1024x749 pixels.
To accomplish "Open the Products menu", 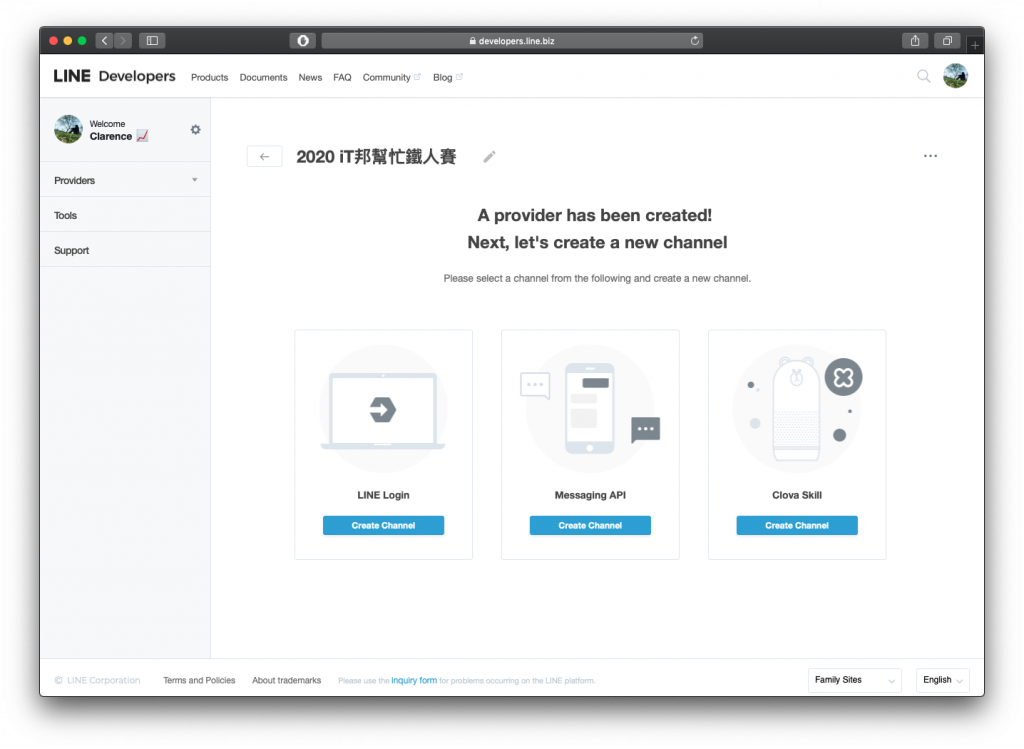I will pyautogui.click(x=210, y=77).
